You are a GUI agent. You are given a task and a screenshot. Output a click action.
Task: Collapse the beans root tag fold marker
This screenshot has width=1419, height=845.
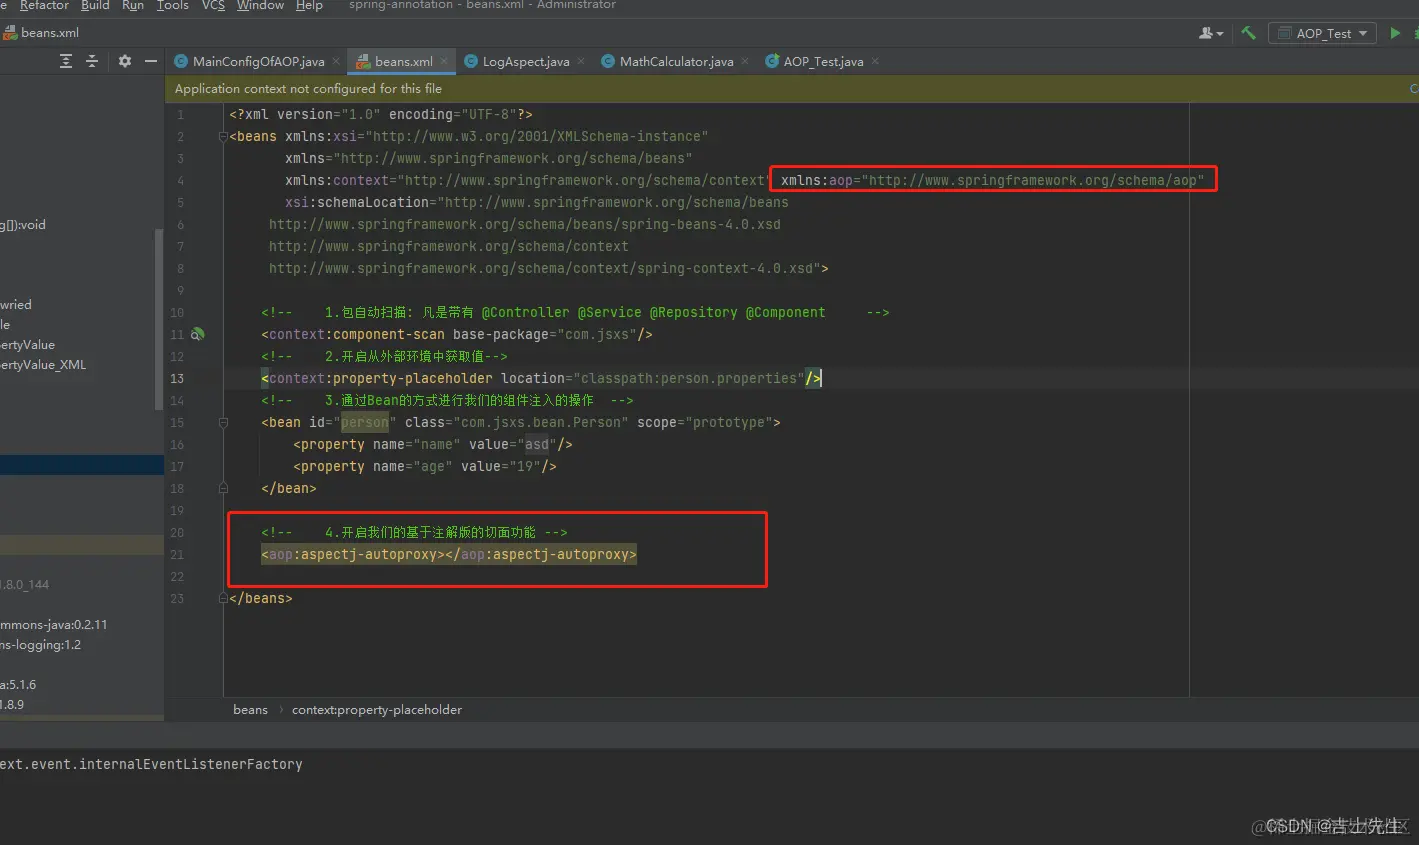pyautogui.click(x=223, y=137)
